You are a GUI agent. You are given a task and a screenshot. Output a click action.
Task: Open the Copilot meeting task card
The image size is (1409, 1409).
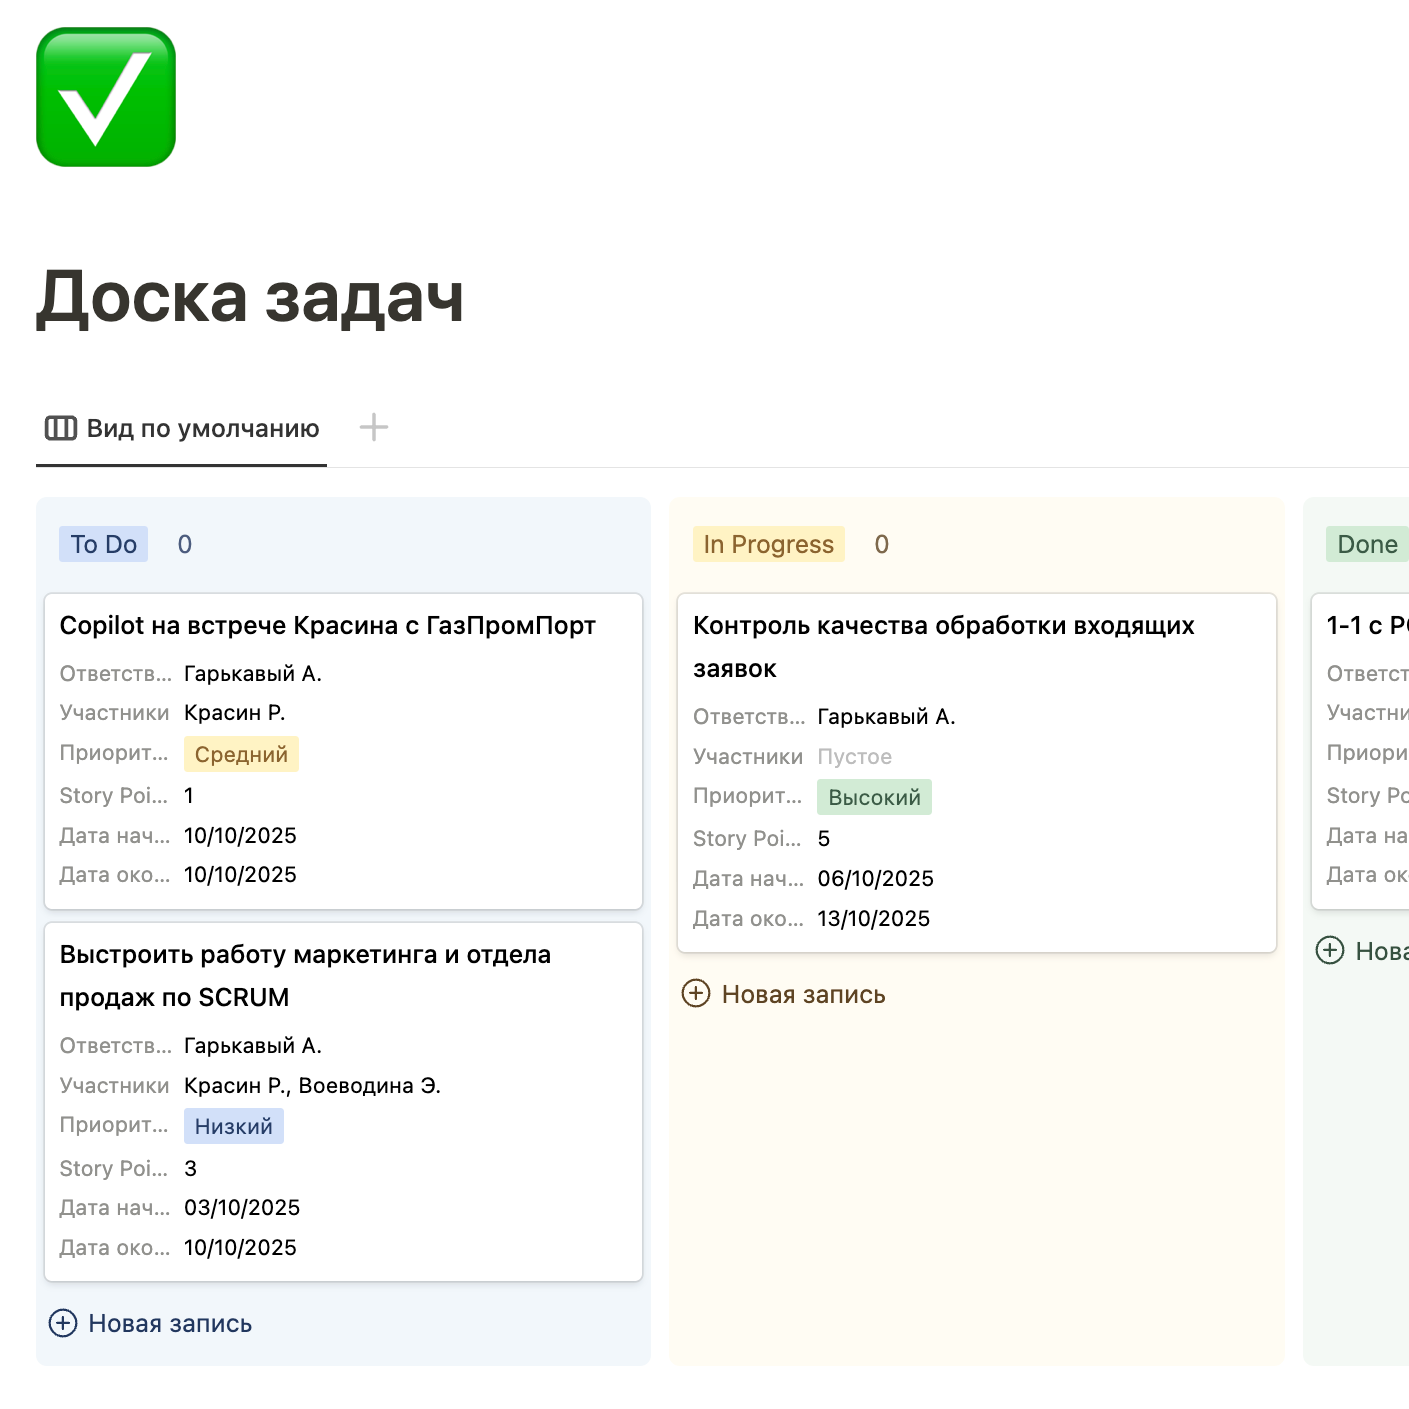point(327,626)
